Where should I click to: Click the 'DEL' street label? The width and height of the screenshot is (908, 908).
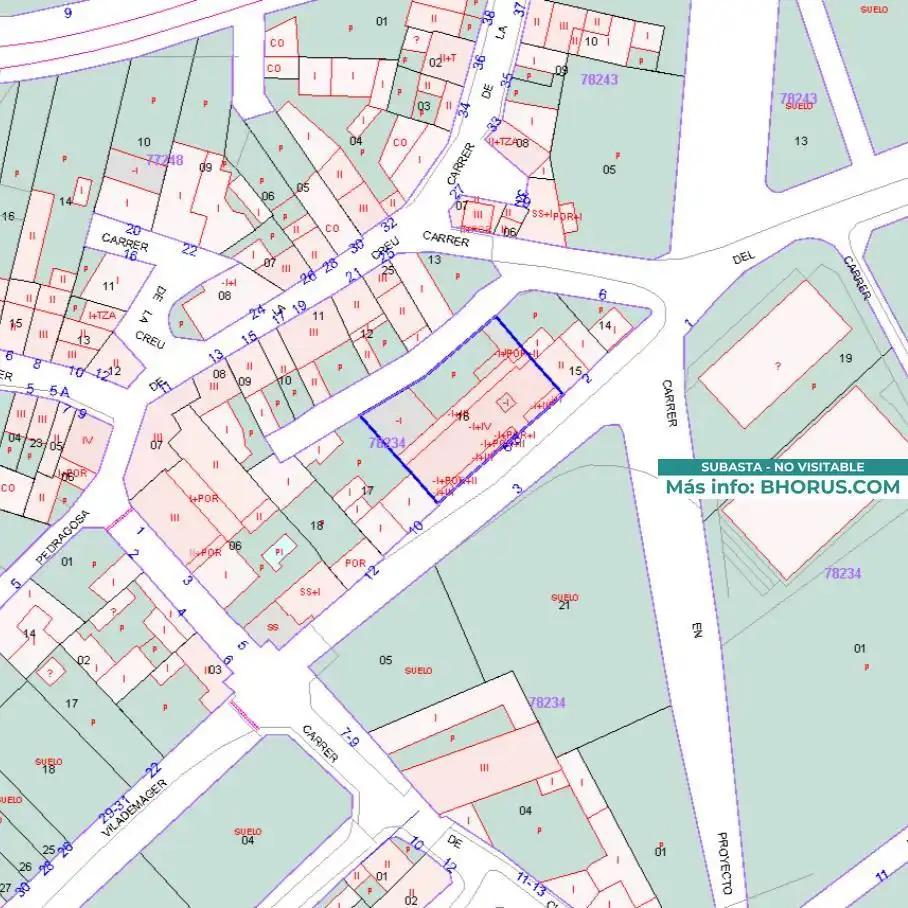[744, 257]
